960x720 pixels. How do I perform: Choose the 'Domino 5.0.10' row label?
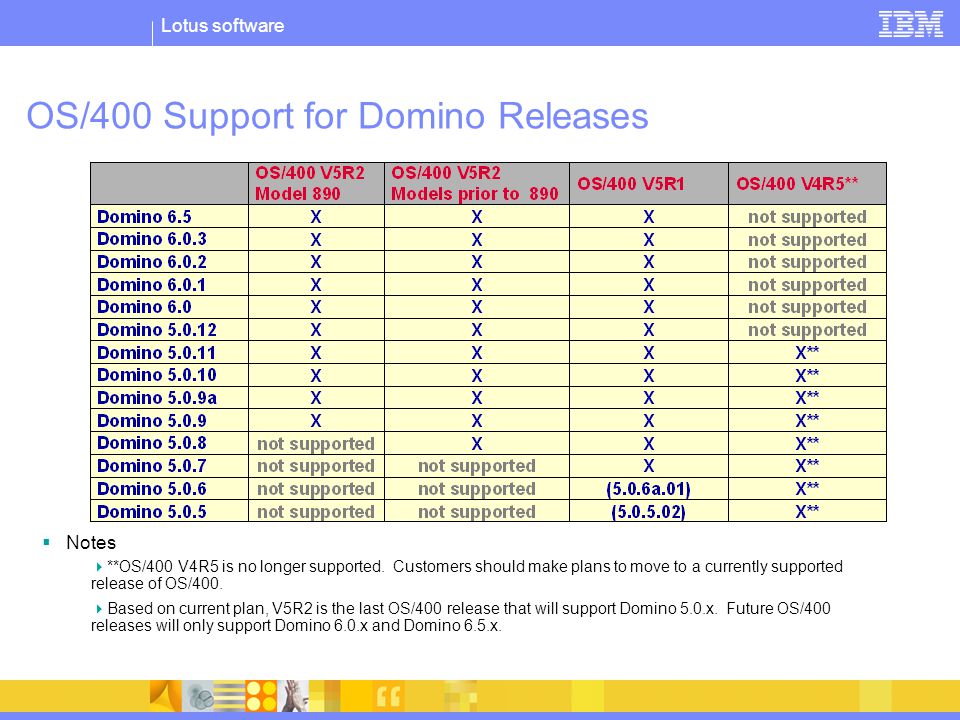[x=157, y=375]
